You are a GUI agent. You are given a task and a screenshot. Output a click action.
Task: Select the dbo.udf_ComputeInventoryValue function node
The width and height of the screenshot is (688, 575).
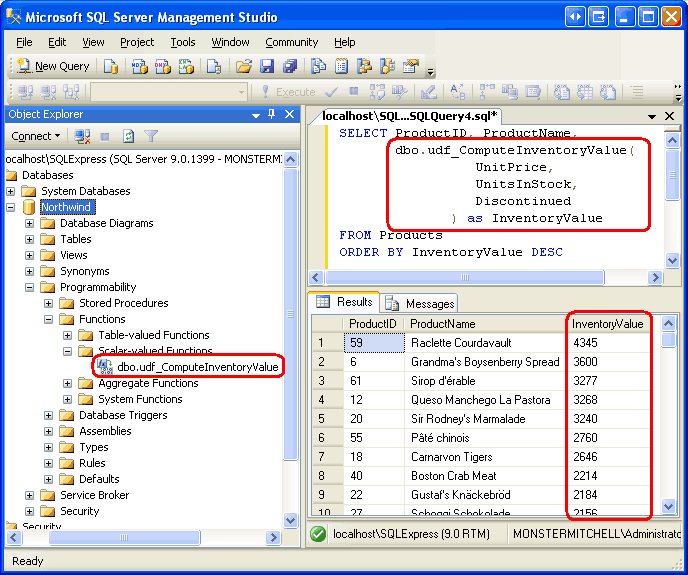coord(196,367)
